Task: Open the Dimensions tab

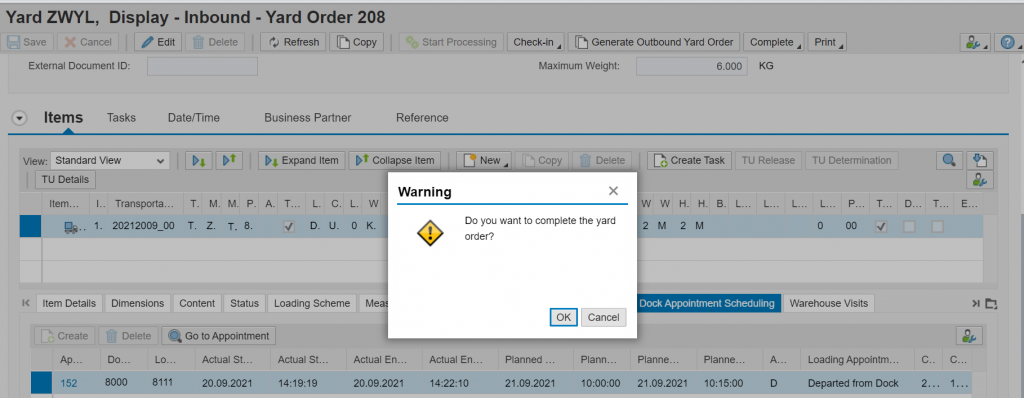Action: 138,303
